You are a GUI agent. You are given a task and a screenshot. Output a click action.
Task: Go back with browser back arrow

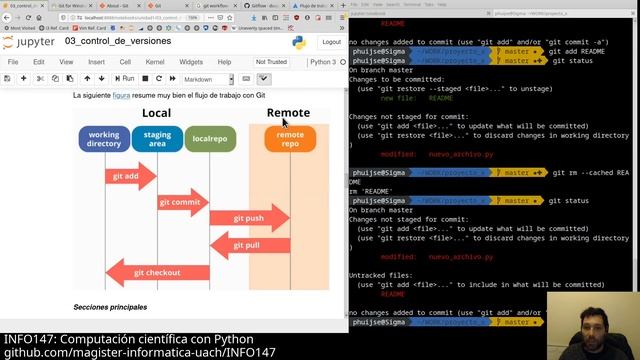[x=7, y=18]
